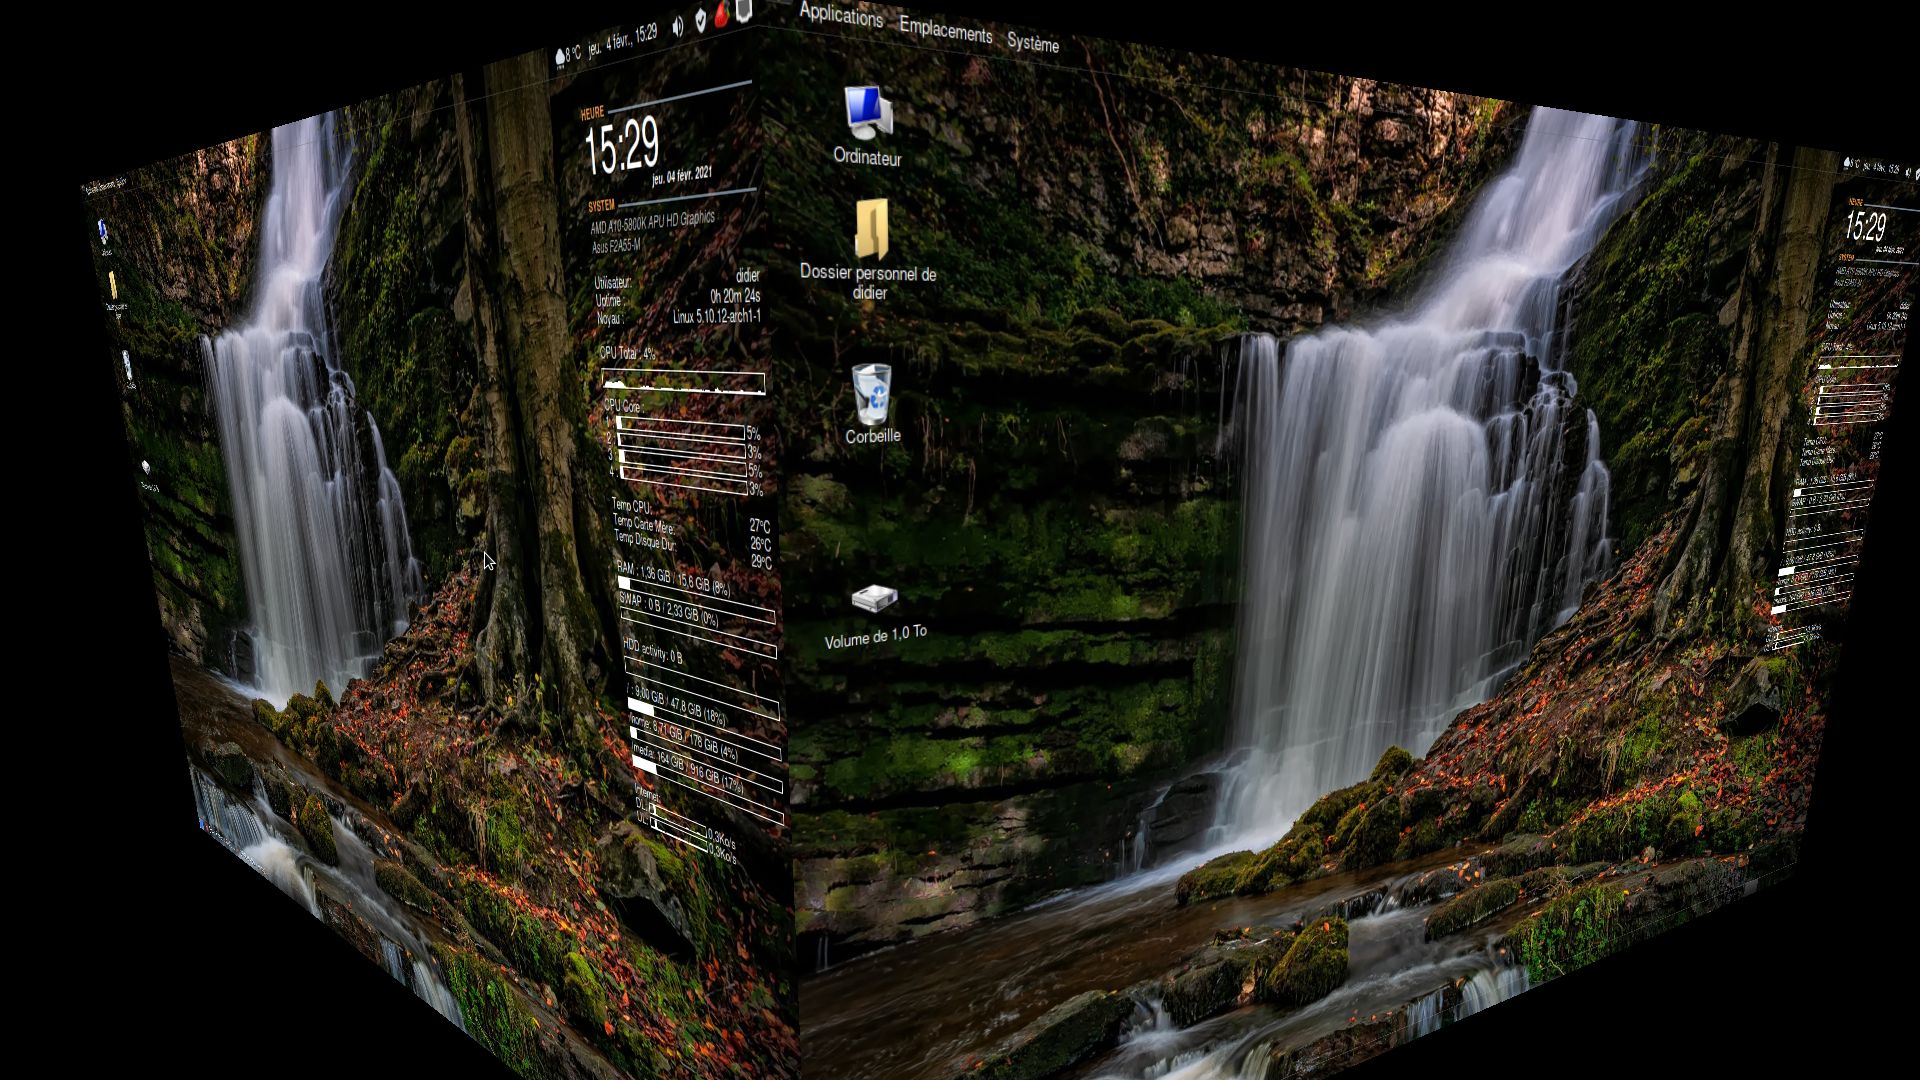The width and height of the screenshot is (1920, 1080).
Task: Click the left face's top menu bar text
Action: (x=104, y=185)
